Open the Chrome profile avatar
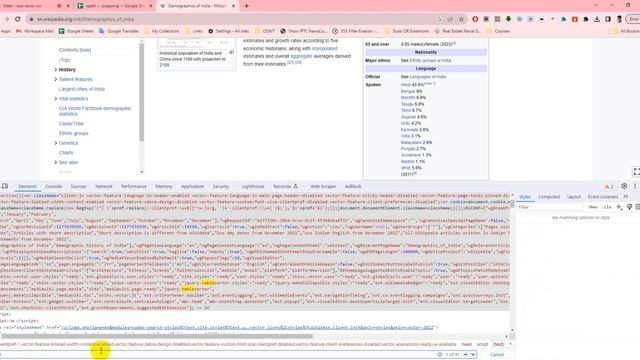 click(x=619, y=19)
